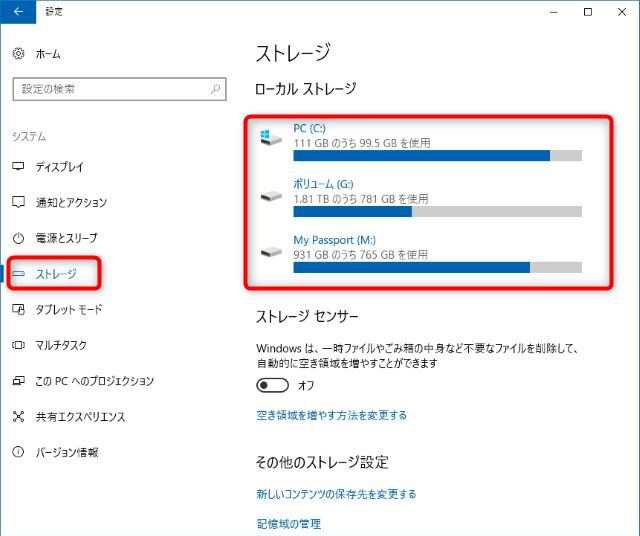Open この PC へのプロジェクション page
This screenshot has height=536, width=640.
95,381
